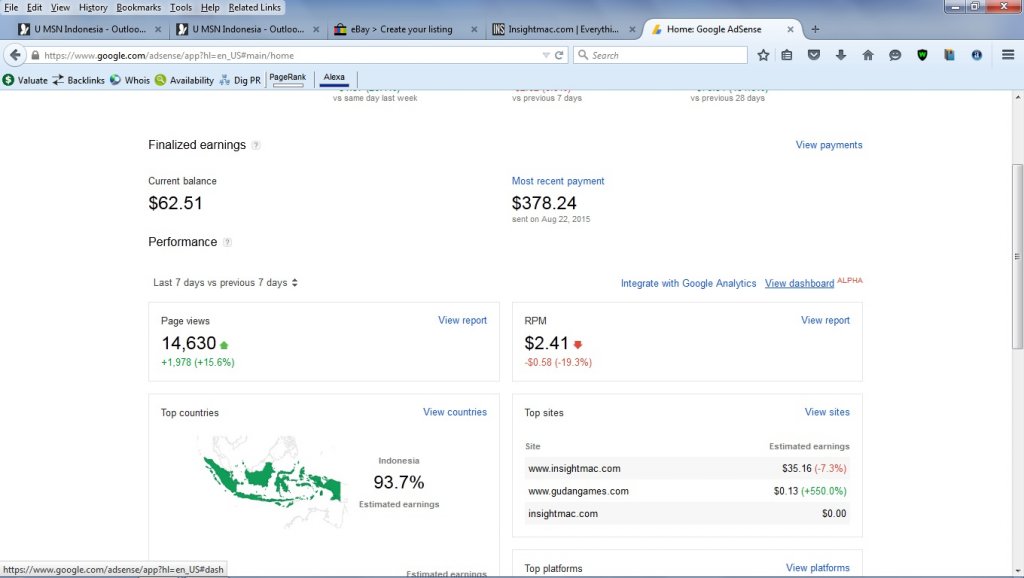Go to the Firefox home page icon
Viewport: 1024px width, 578px height.
tap(868, 55)
